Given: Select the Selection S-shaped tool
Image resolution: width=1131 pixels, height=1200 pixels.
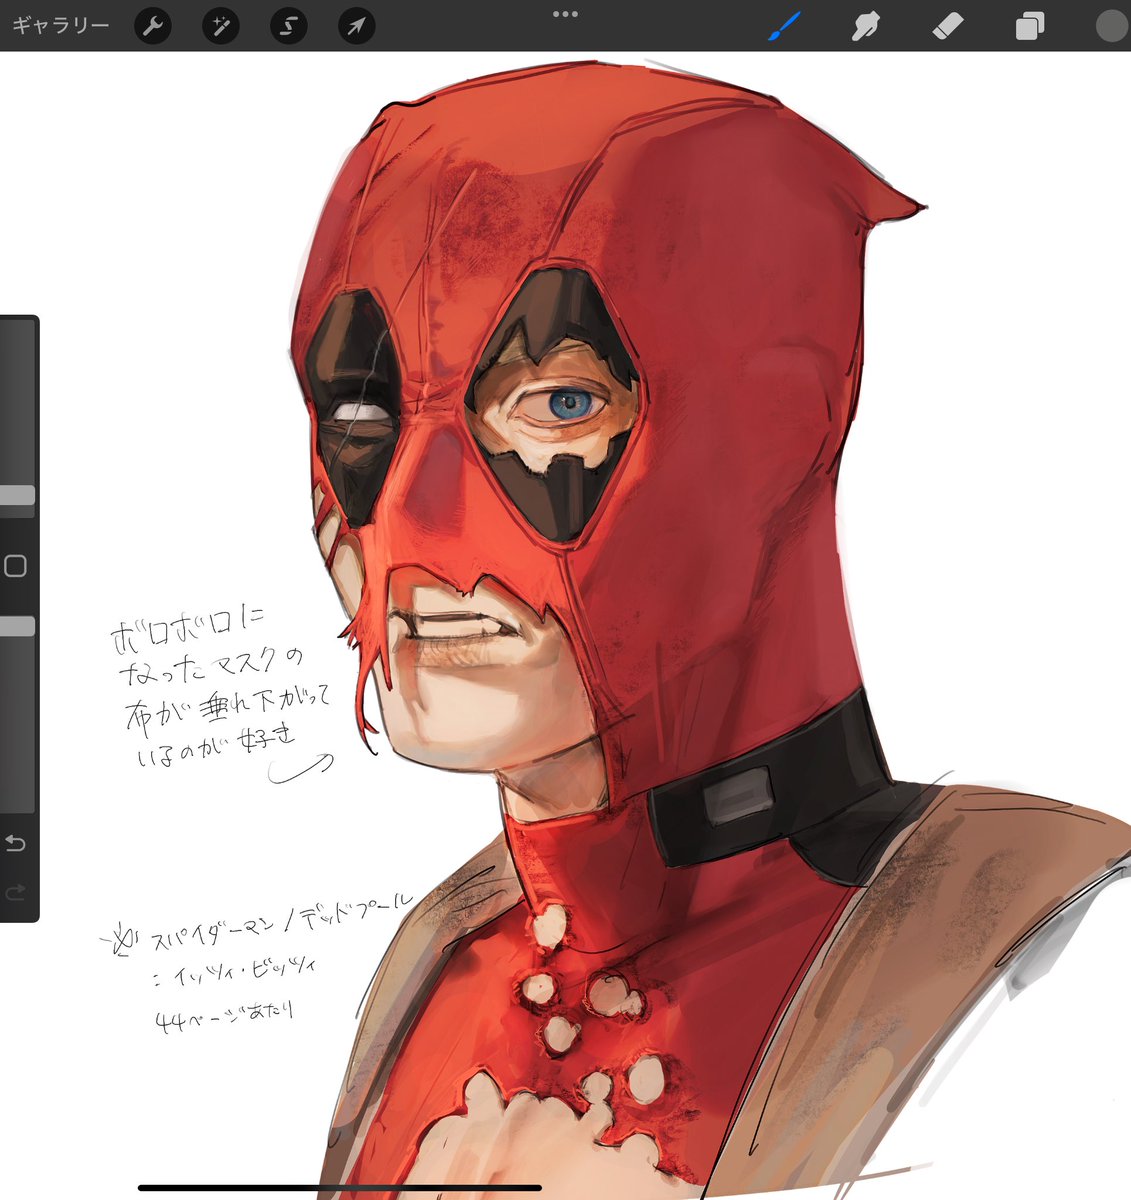Looking at the screenshot, I should pos(289,26).
